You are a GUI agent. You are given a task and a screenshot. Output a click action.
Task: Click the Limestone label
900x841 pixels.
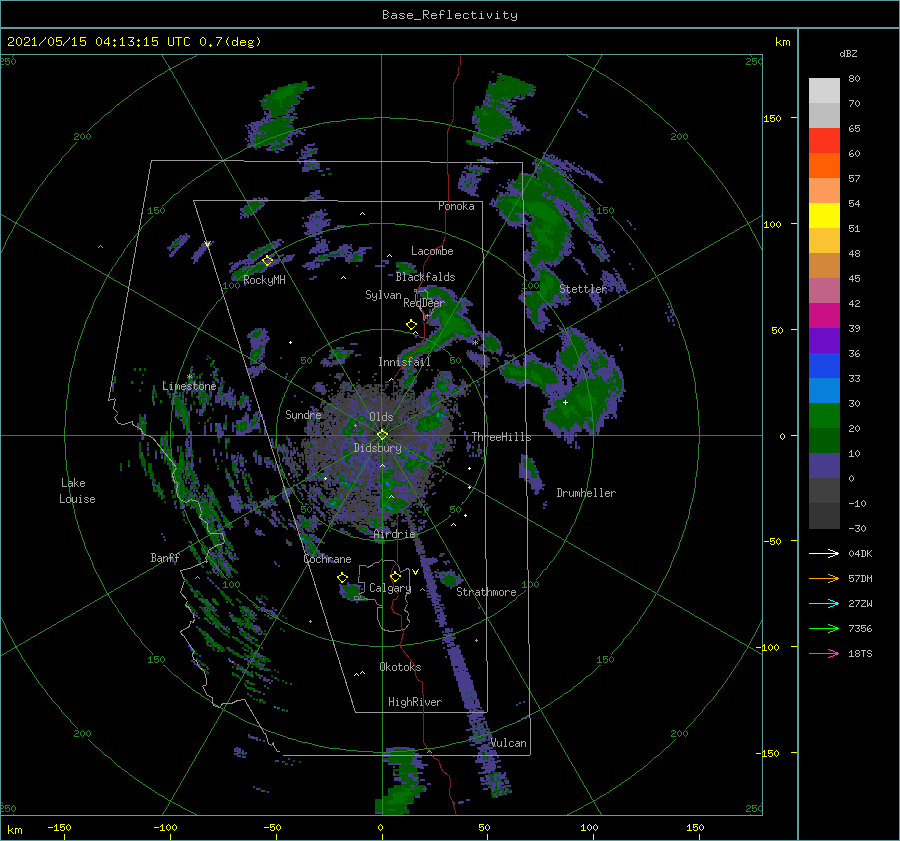tap(189, 386)
